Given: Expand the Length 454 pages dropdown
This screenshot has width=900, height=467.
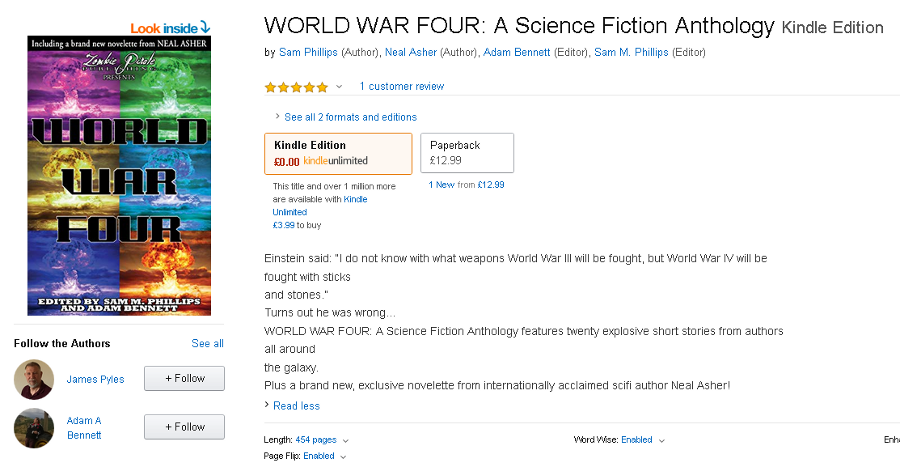Looking at the screenshot, I should pyautogui.click(x=322, y=440).
